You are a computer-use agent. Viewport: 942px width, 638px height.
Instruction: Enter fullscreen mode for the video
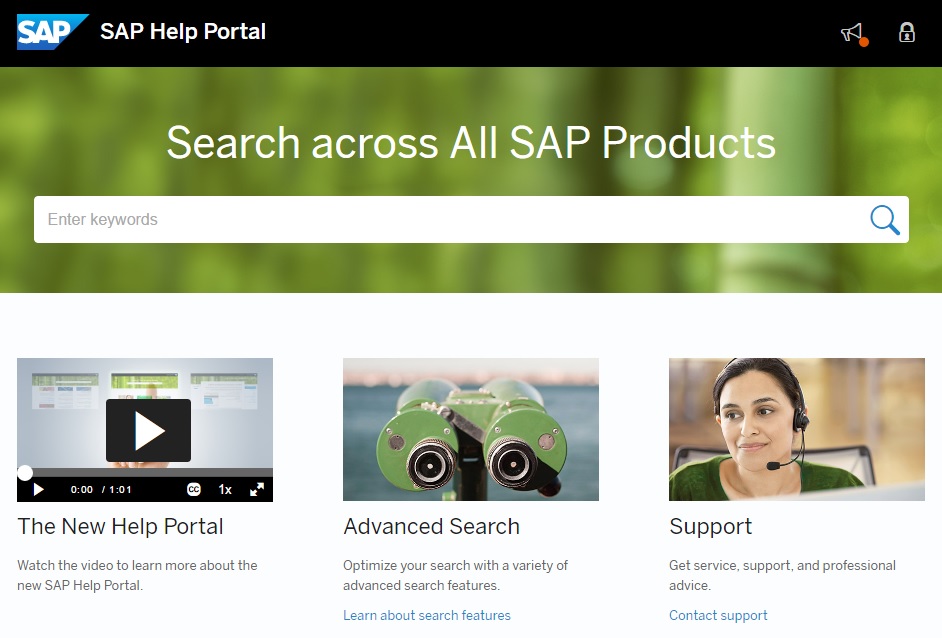pyautogui.click(x=257, y=490)
